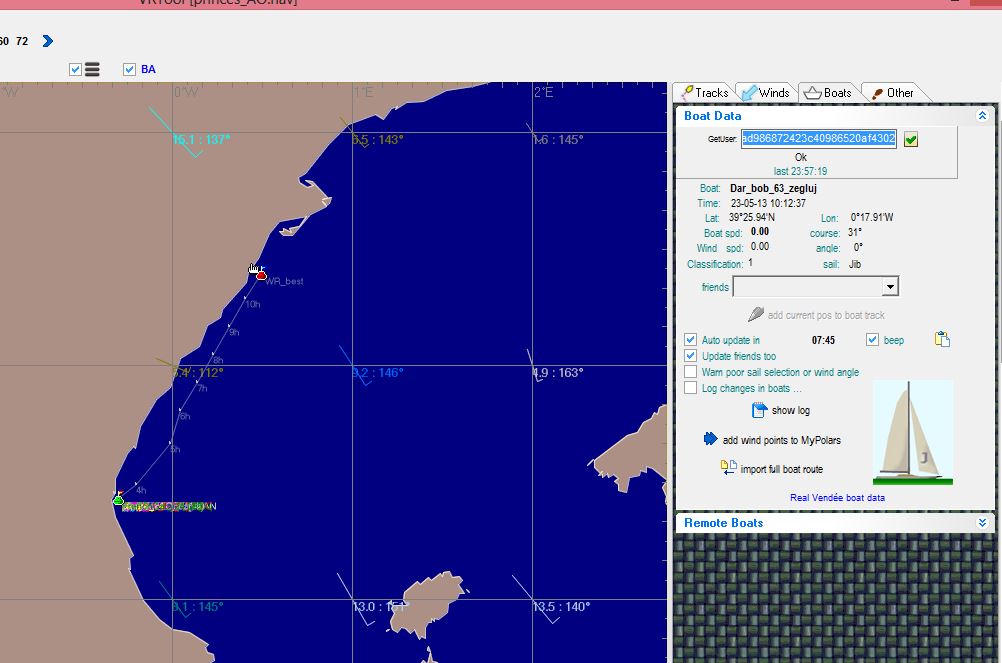Click the red WR_best boat marker
Viewport: 1002px width, 663px height.
click(x=261, y=275)
